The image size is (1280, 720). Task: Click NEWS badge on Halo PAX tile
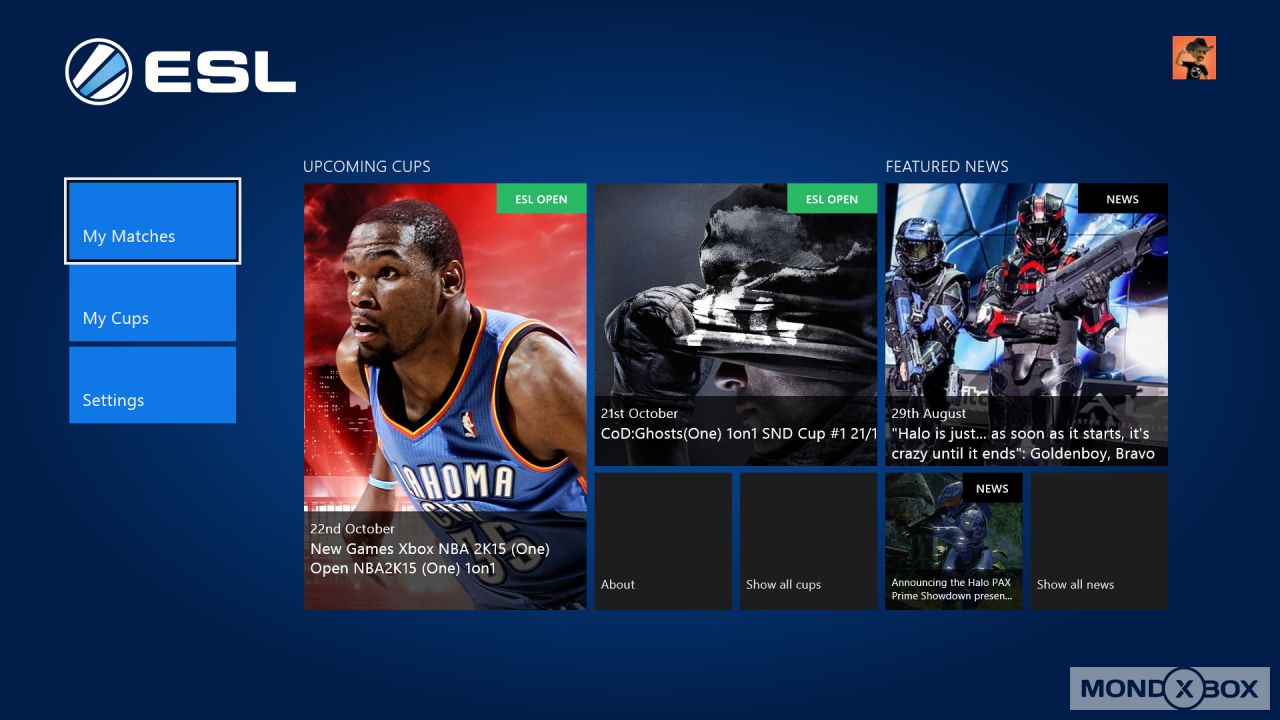[992, 489]
